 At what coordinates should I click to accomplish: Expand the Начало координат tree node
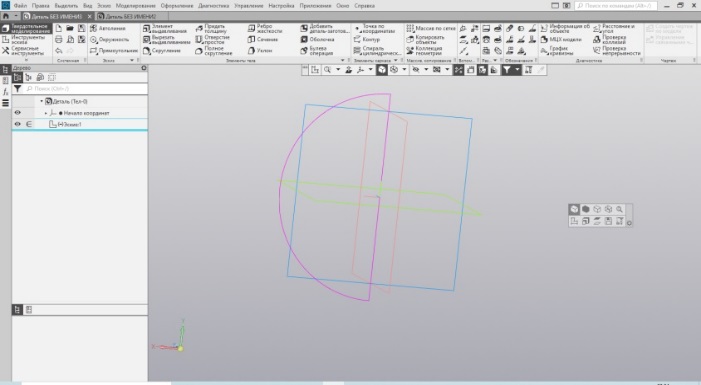point(46,113)
